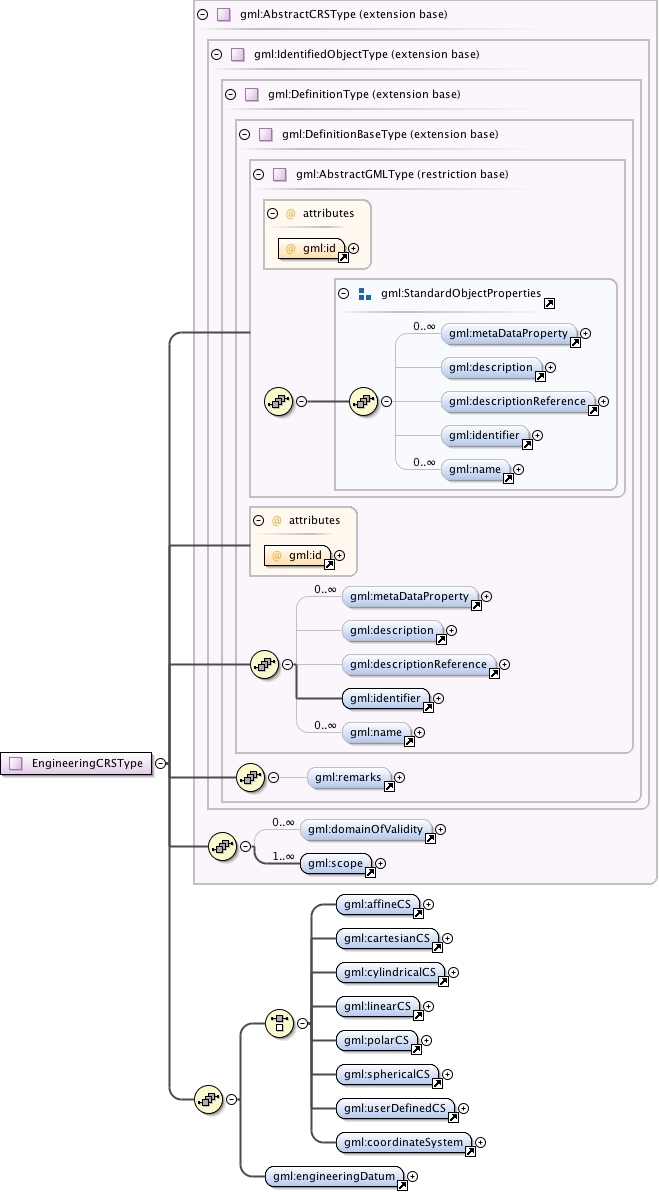The image size is (659, 1192).
Task: Collapse the sequence containing gml:engineeringDatum
Action: point(231,1099)
